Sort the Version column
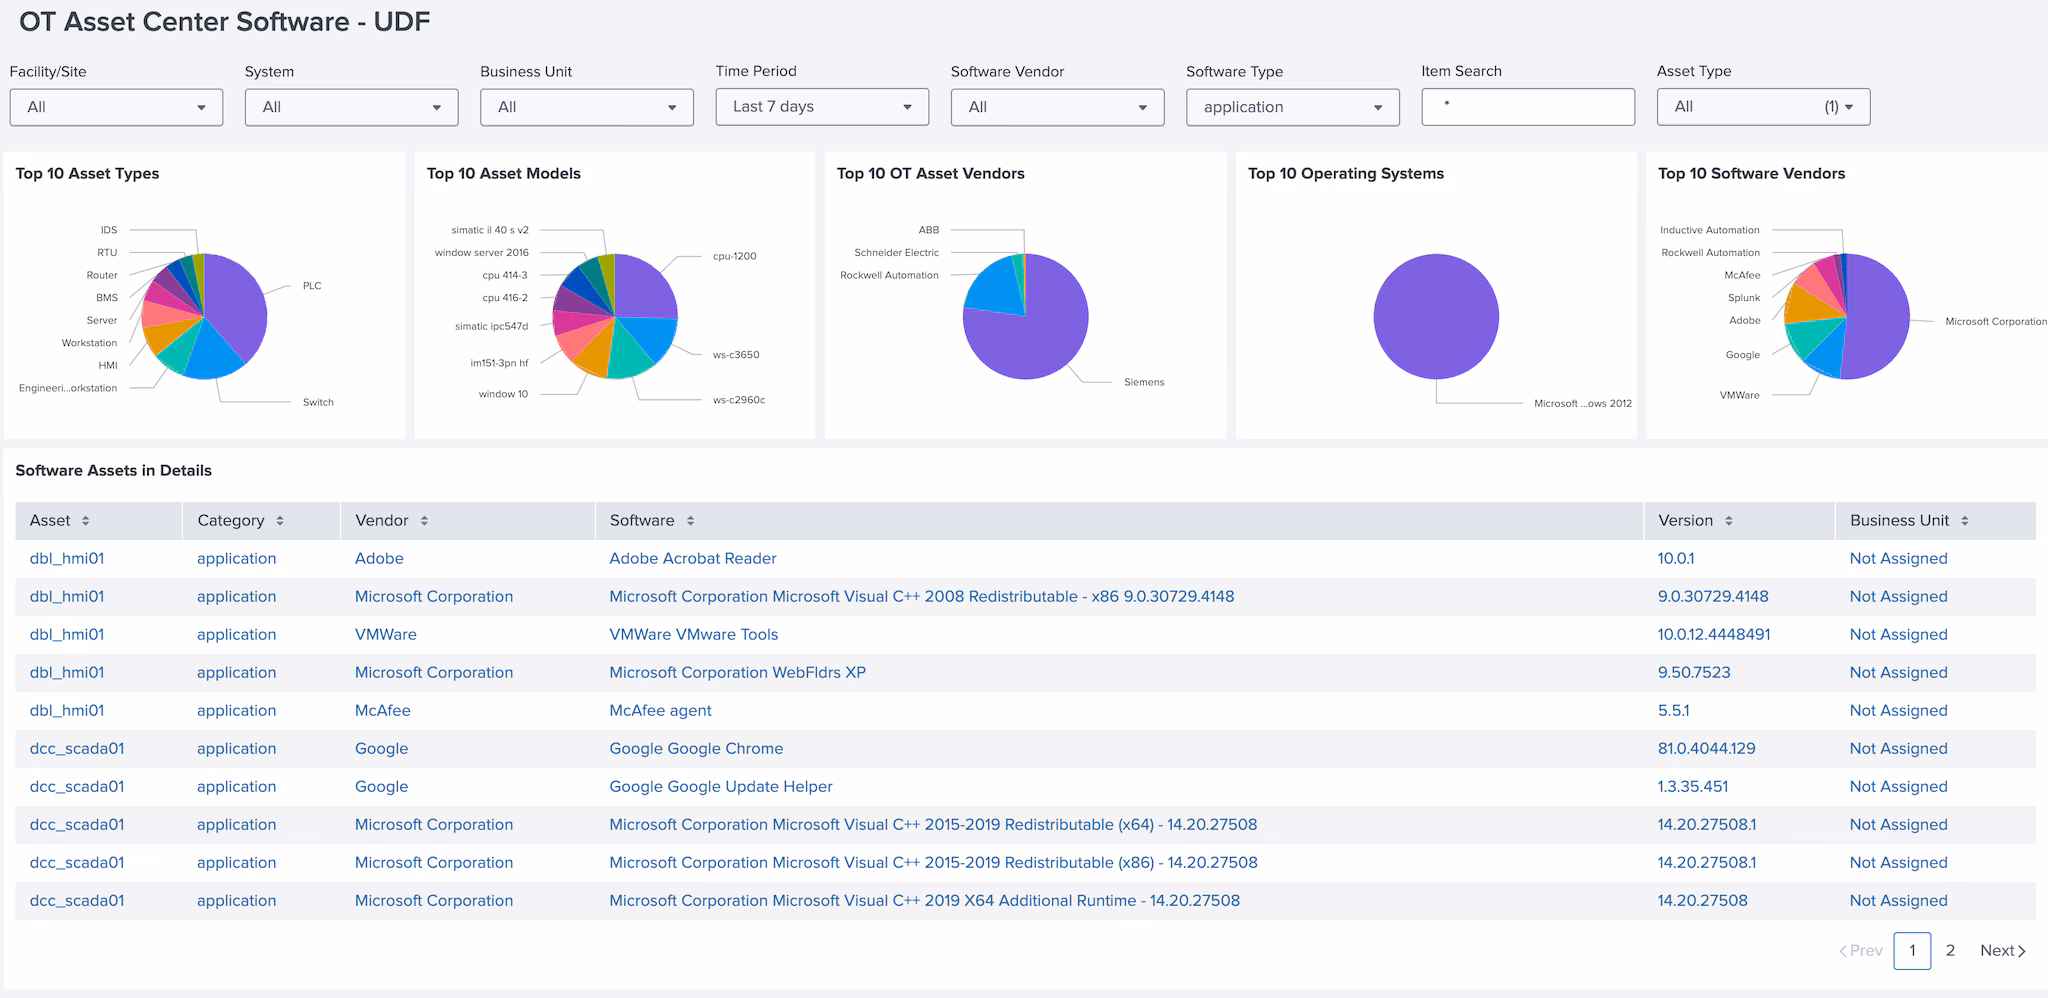 pos(1728,521)
